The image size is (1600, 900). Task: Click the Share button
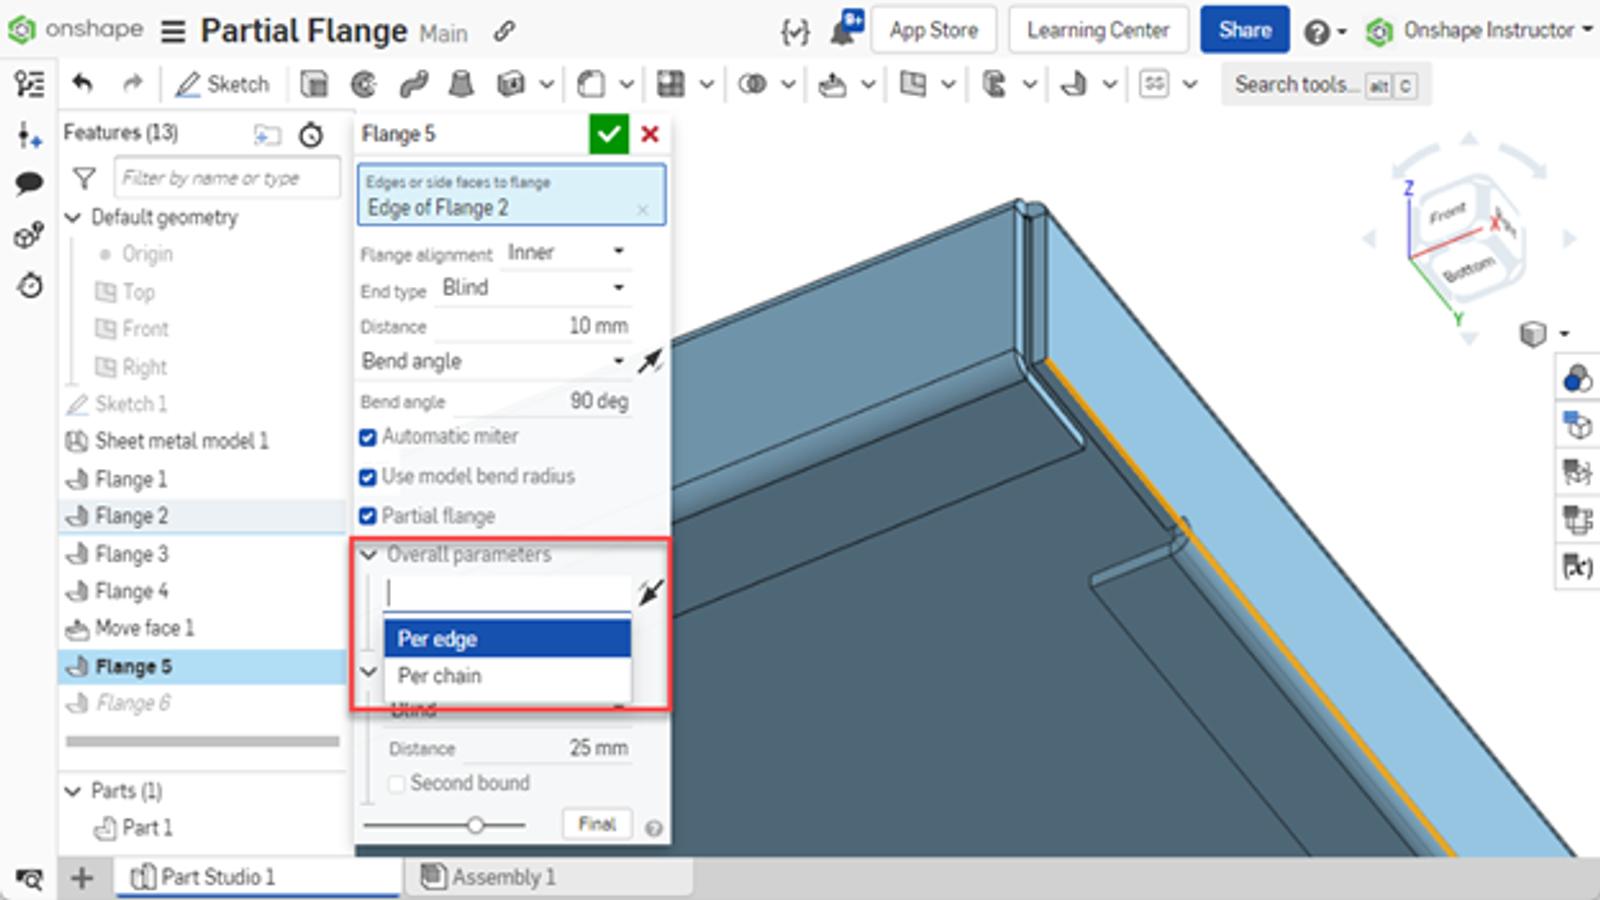1244,29
